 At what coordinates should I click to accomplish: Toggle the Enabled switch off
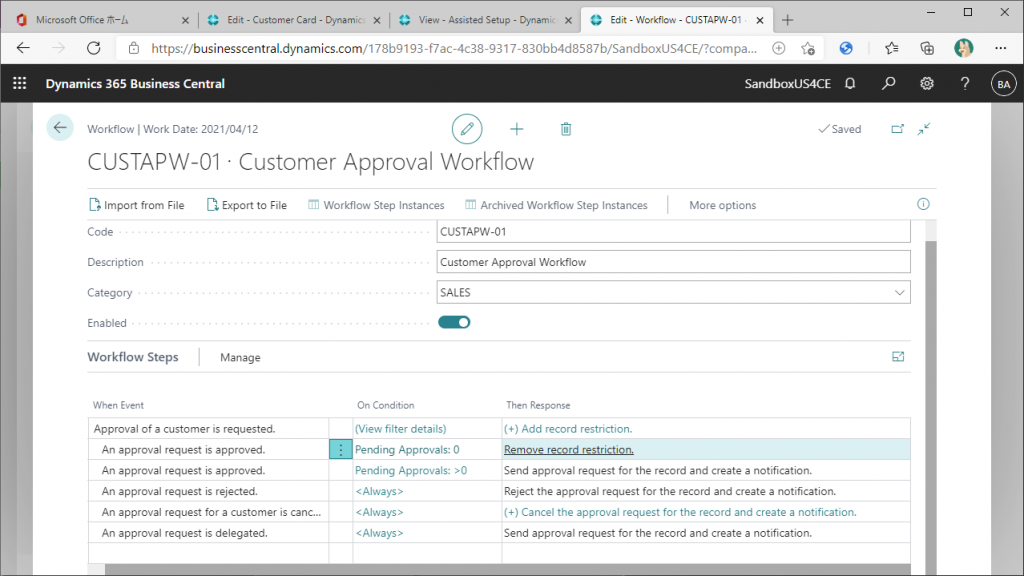coord(454,323)
